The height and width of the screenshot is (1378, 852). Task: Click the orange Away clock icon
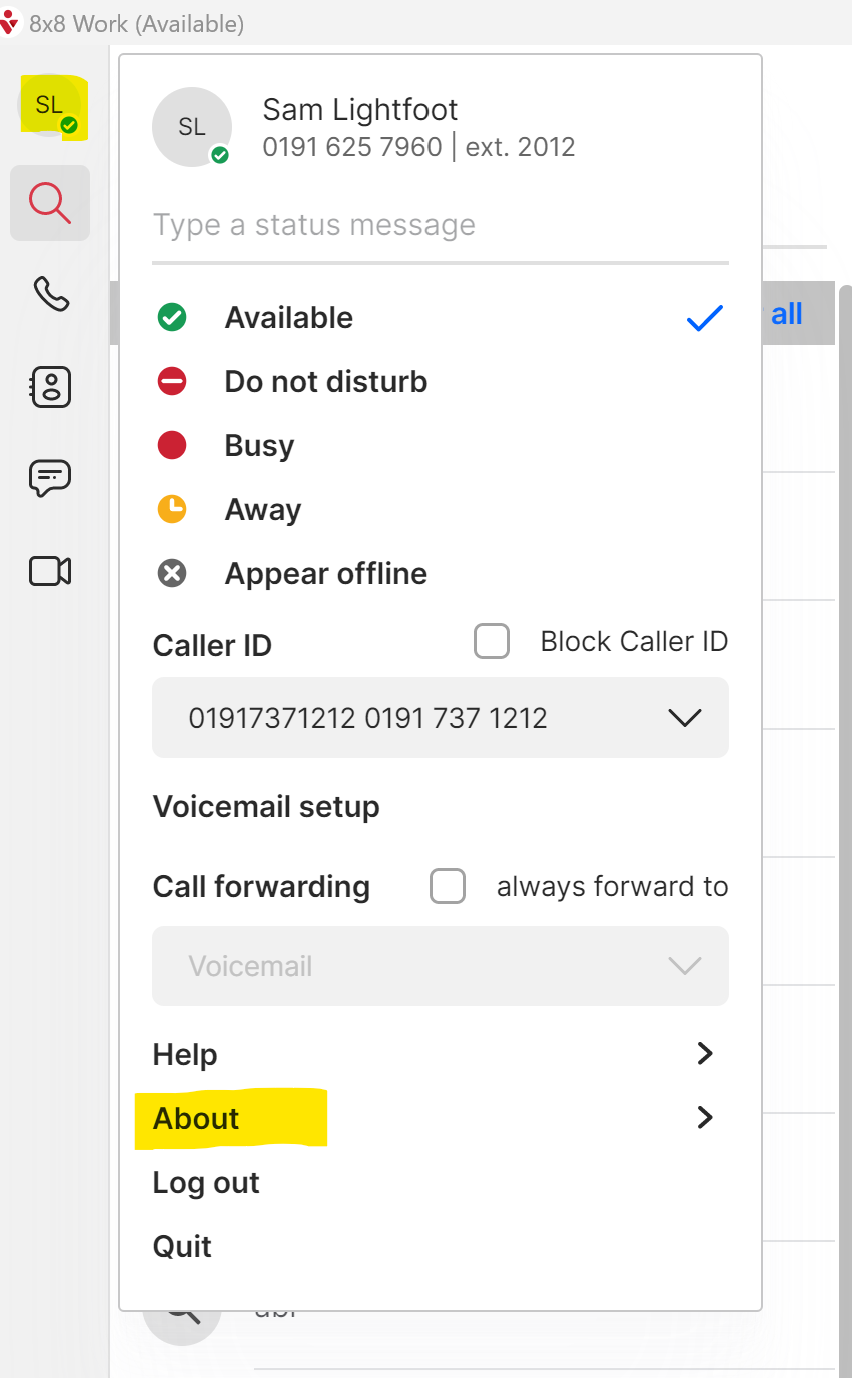[172, 510]
